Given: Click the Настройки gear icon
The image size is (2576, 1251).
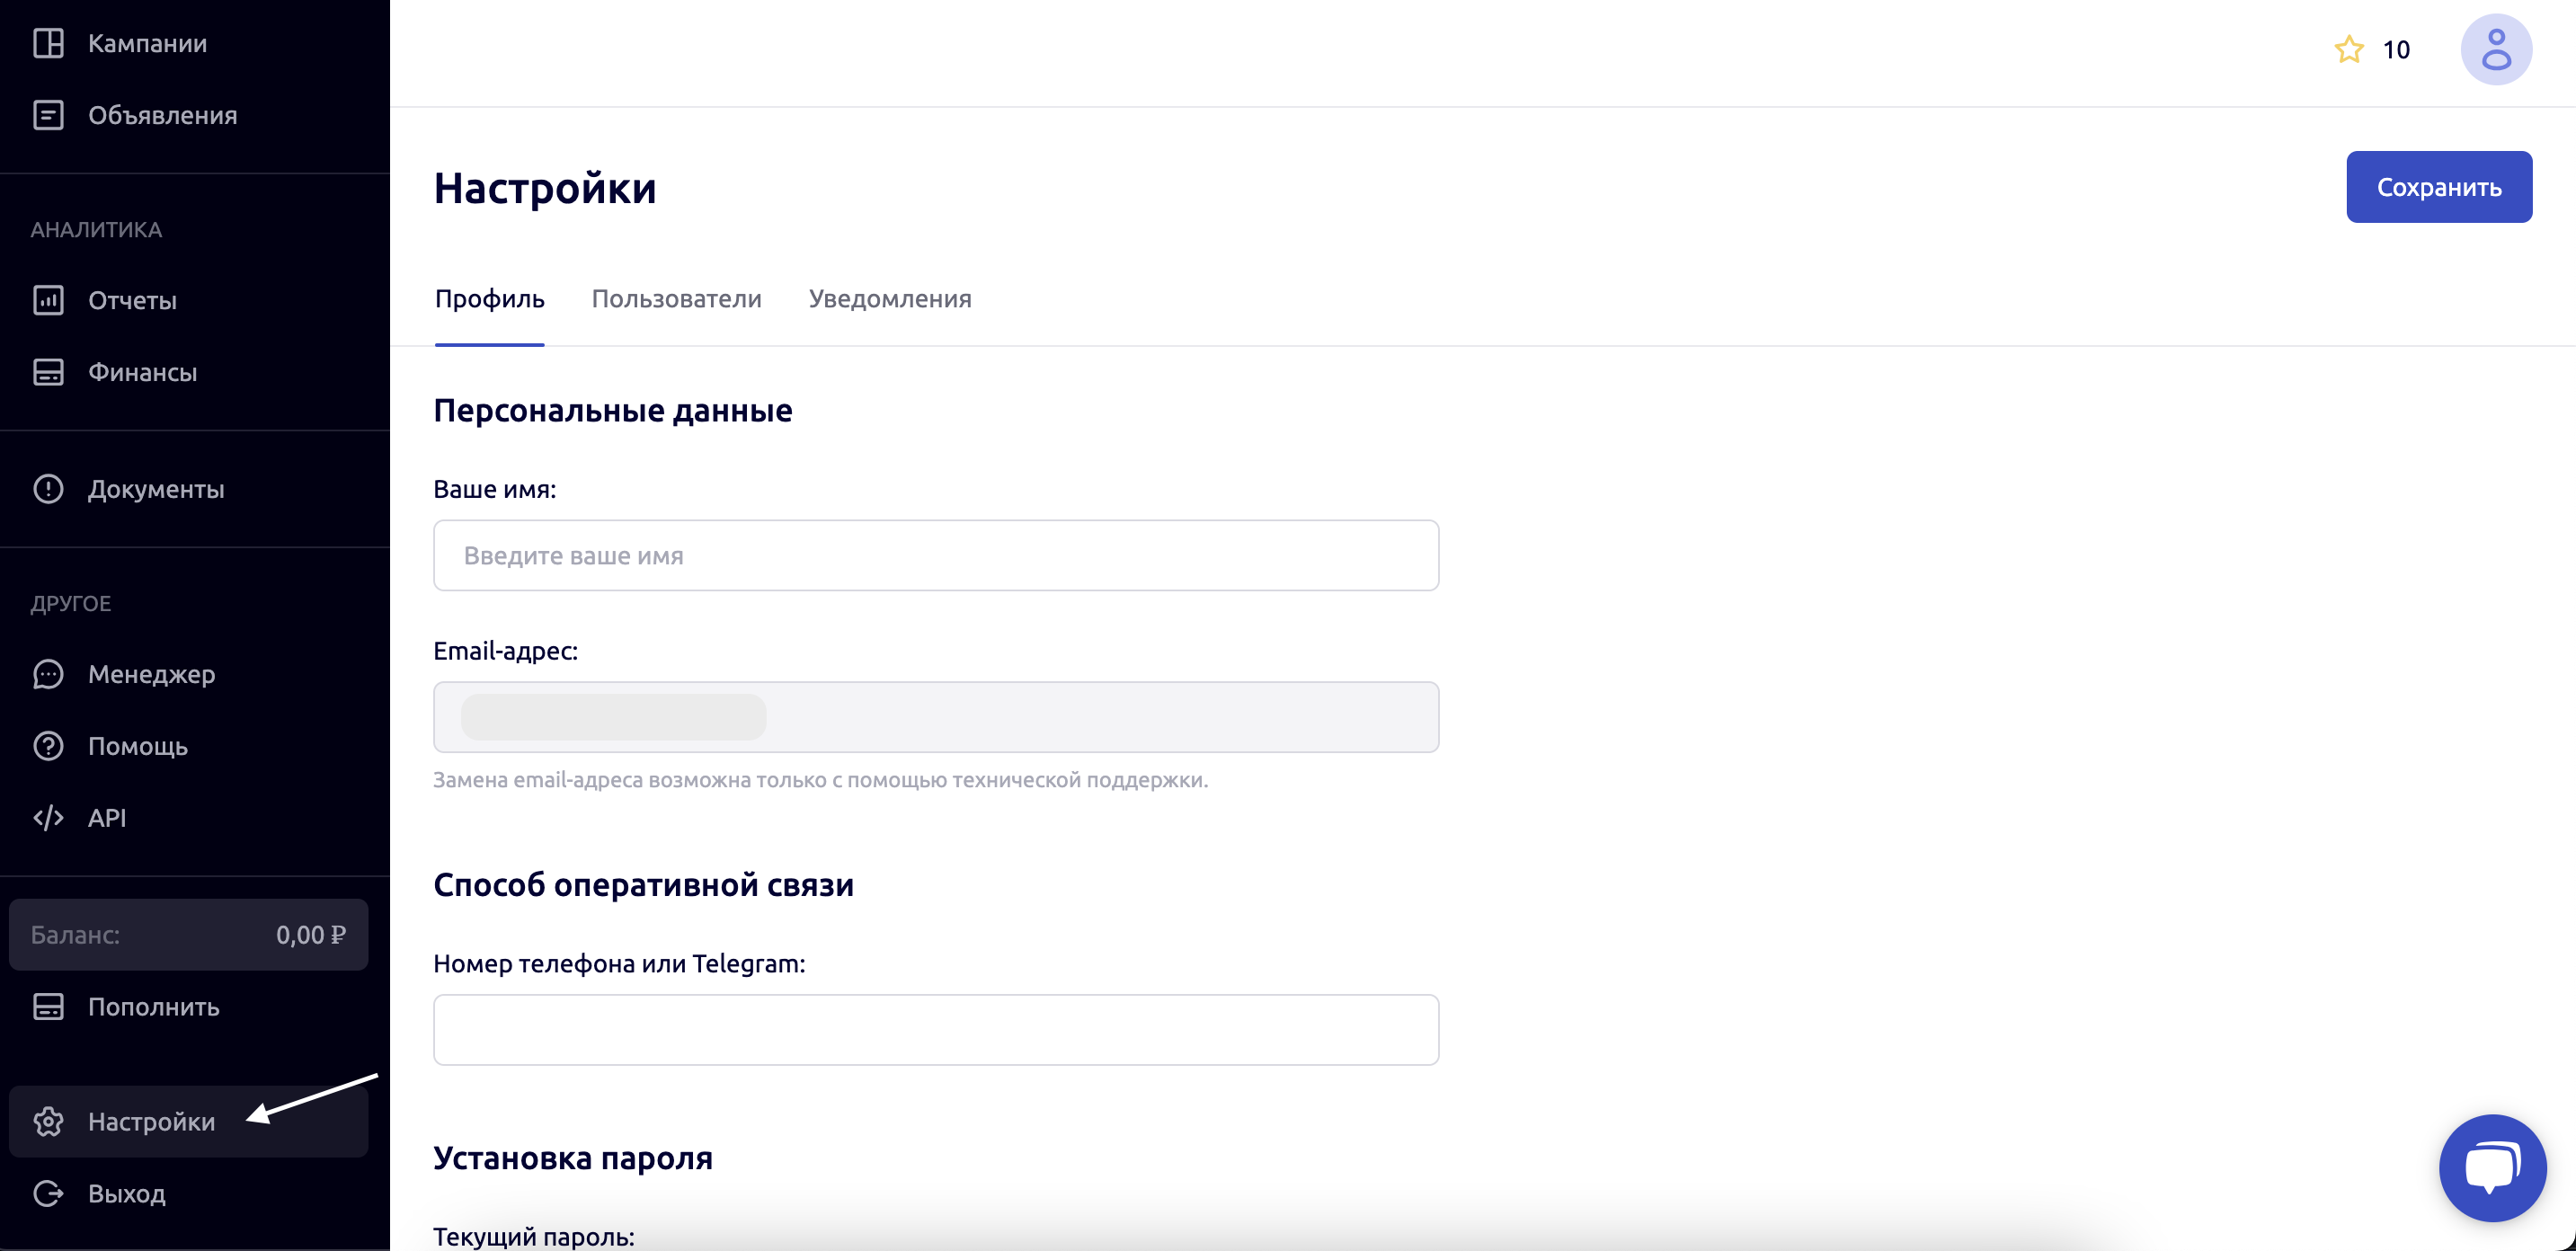Looking at the screenshot, I should point(48,1122).
